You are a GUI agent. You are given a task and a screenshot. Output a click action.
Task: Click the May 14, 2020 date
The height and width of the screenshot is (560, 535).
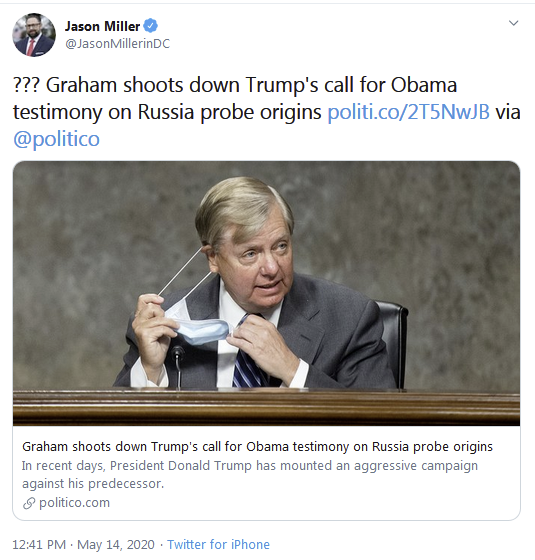point(116,545)
